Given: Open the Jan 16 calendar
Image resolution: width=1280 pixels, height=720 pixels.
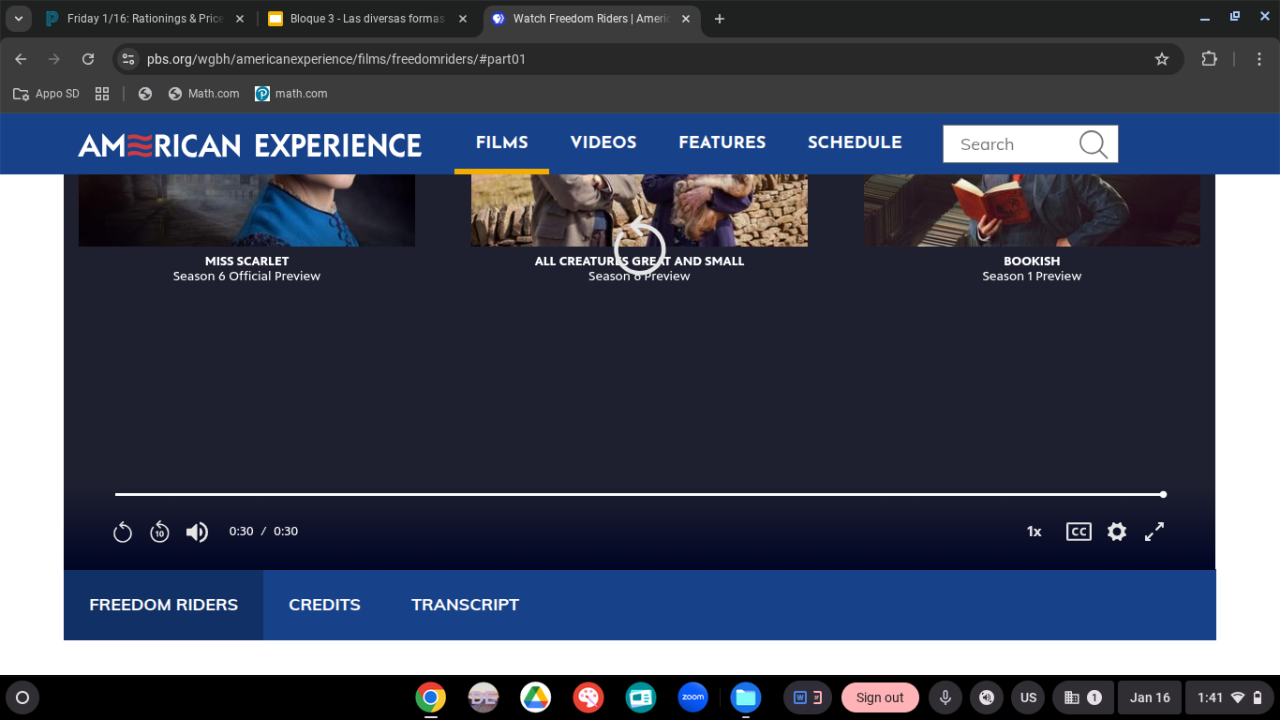Looking at the screenshot, I should (1150, 698).
